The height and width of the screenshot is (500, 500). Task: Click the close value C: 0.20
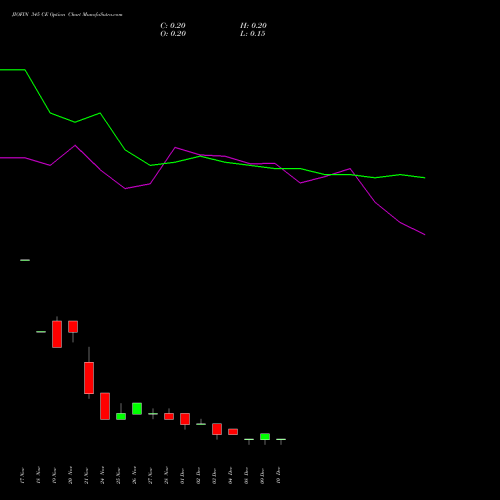[173, 26]
